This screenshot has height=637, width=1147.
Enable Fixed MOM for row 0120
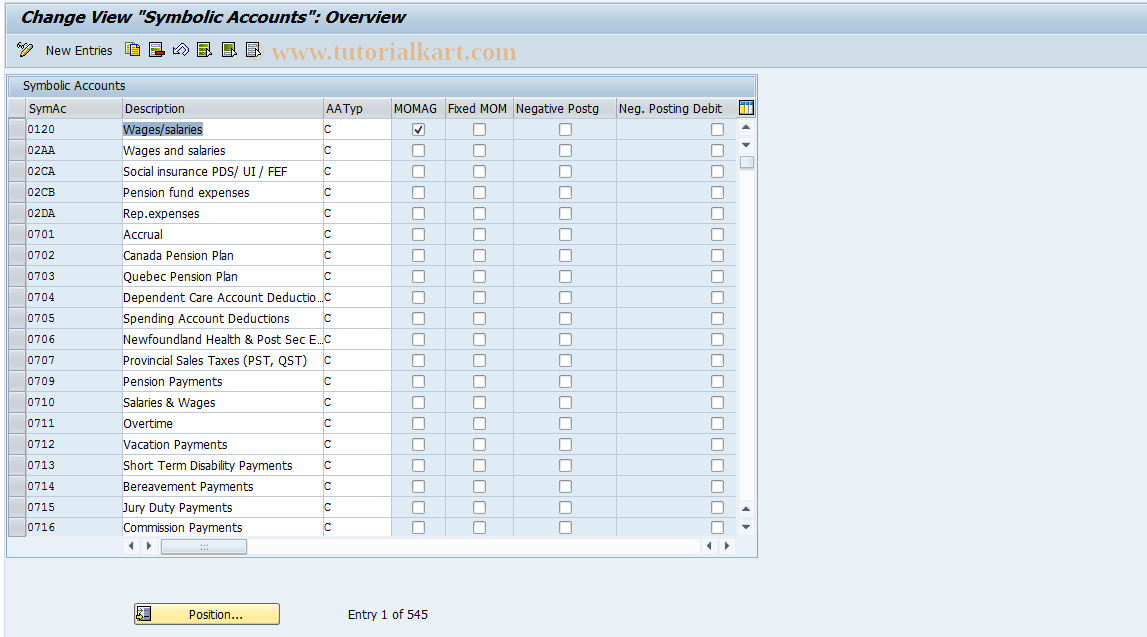point(479,129)
